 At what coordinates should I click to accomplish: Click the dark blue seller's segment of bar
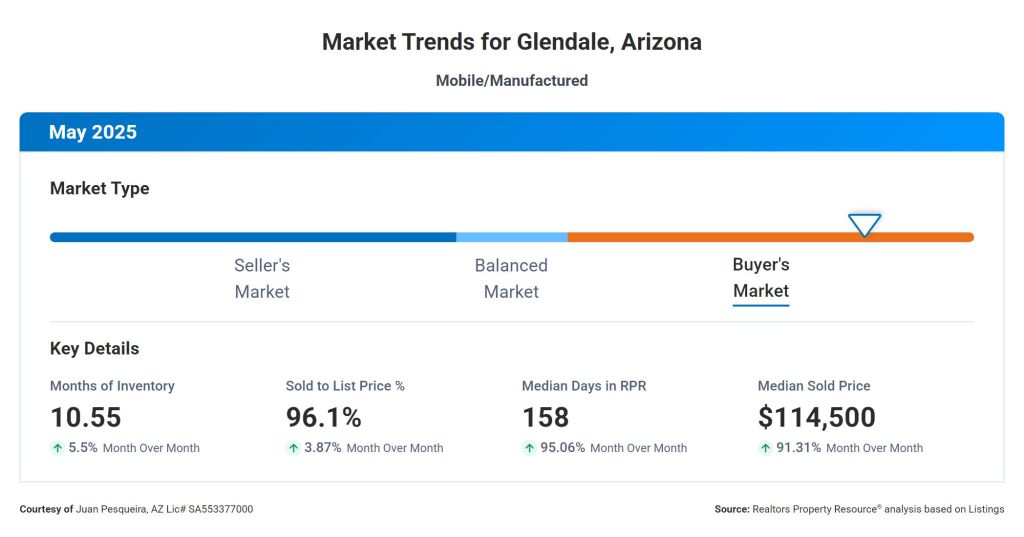(253, 237)
